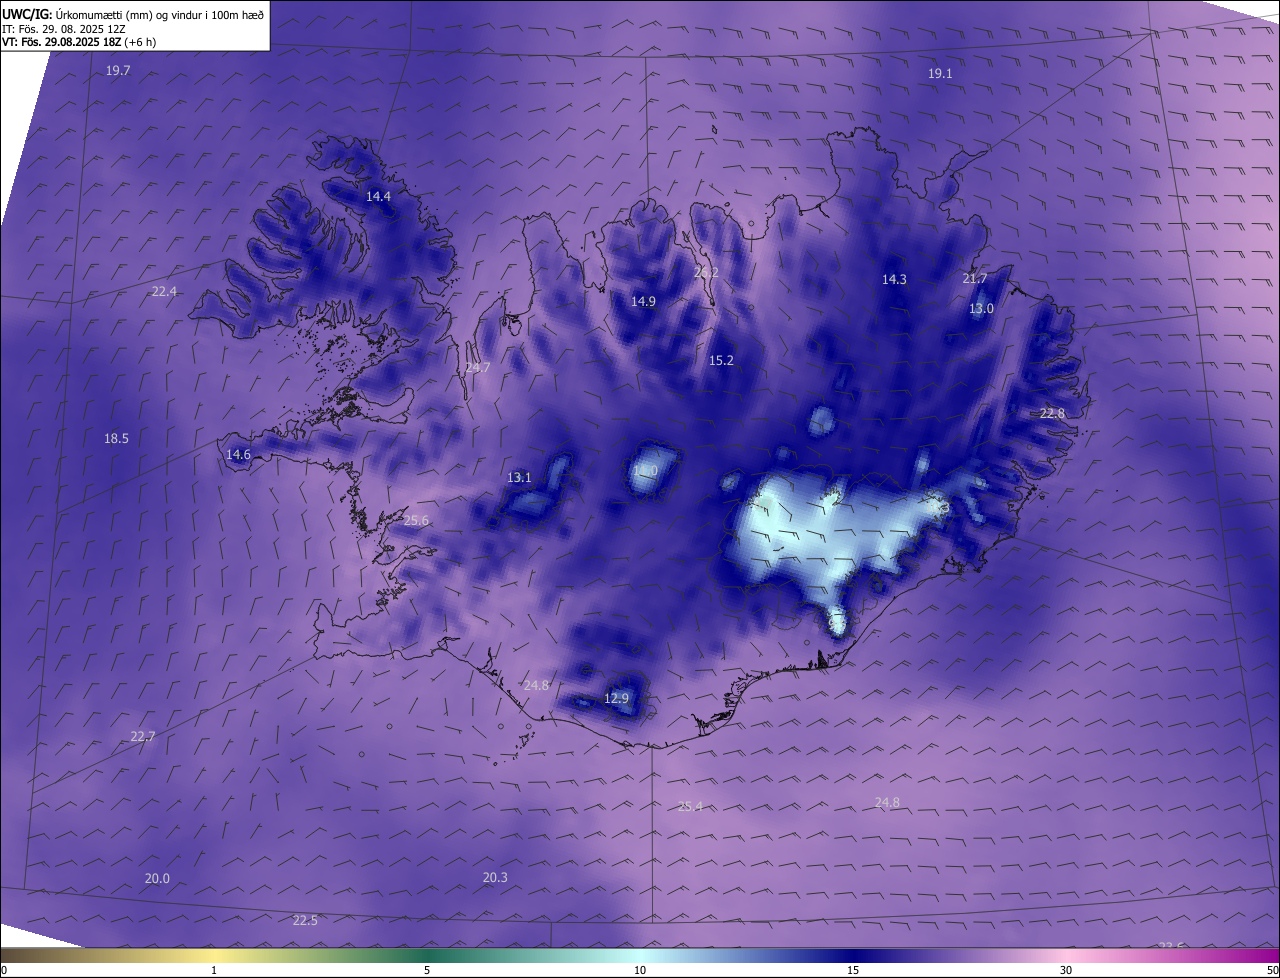Click the 20.0 value label
Screen dimensions: 1280x978
[x=157, y=879]
